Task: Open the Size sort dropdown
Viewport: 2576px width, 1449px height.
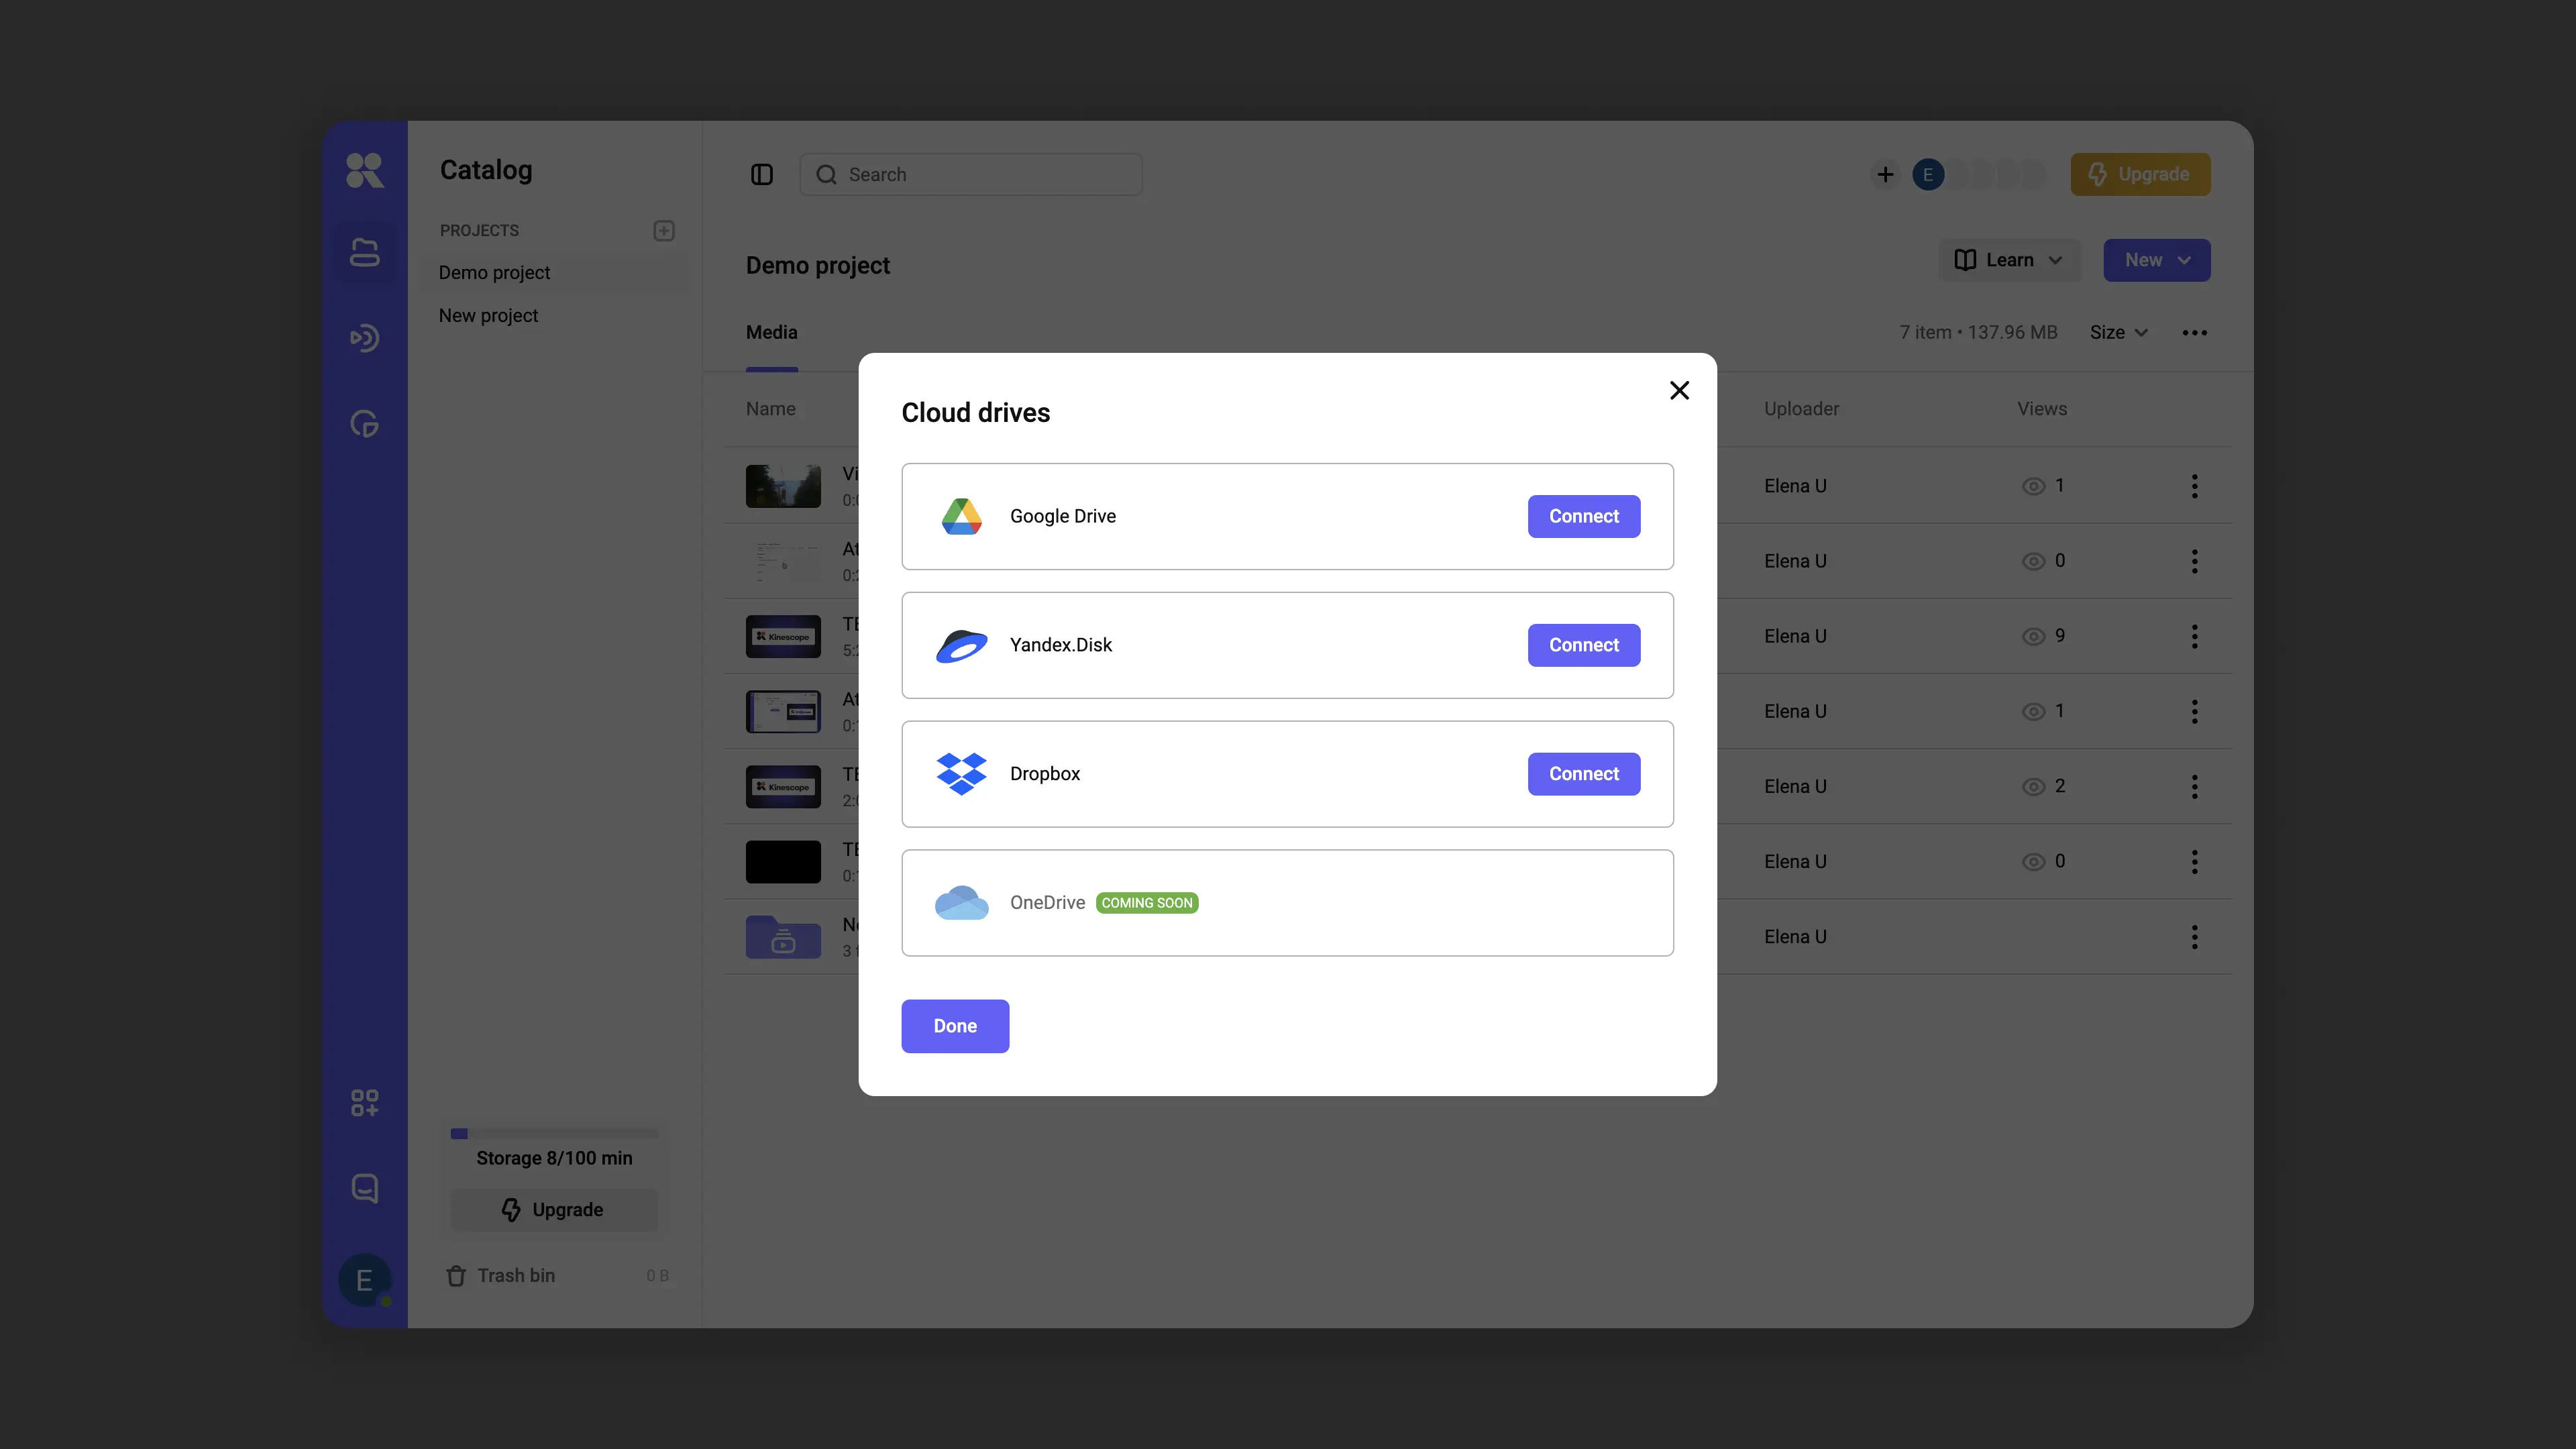Action: [2118, 333]
